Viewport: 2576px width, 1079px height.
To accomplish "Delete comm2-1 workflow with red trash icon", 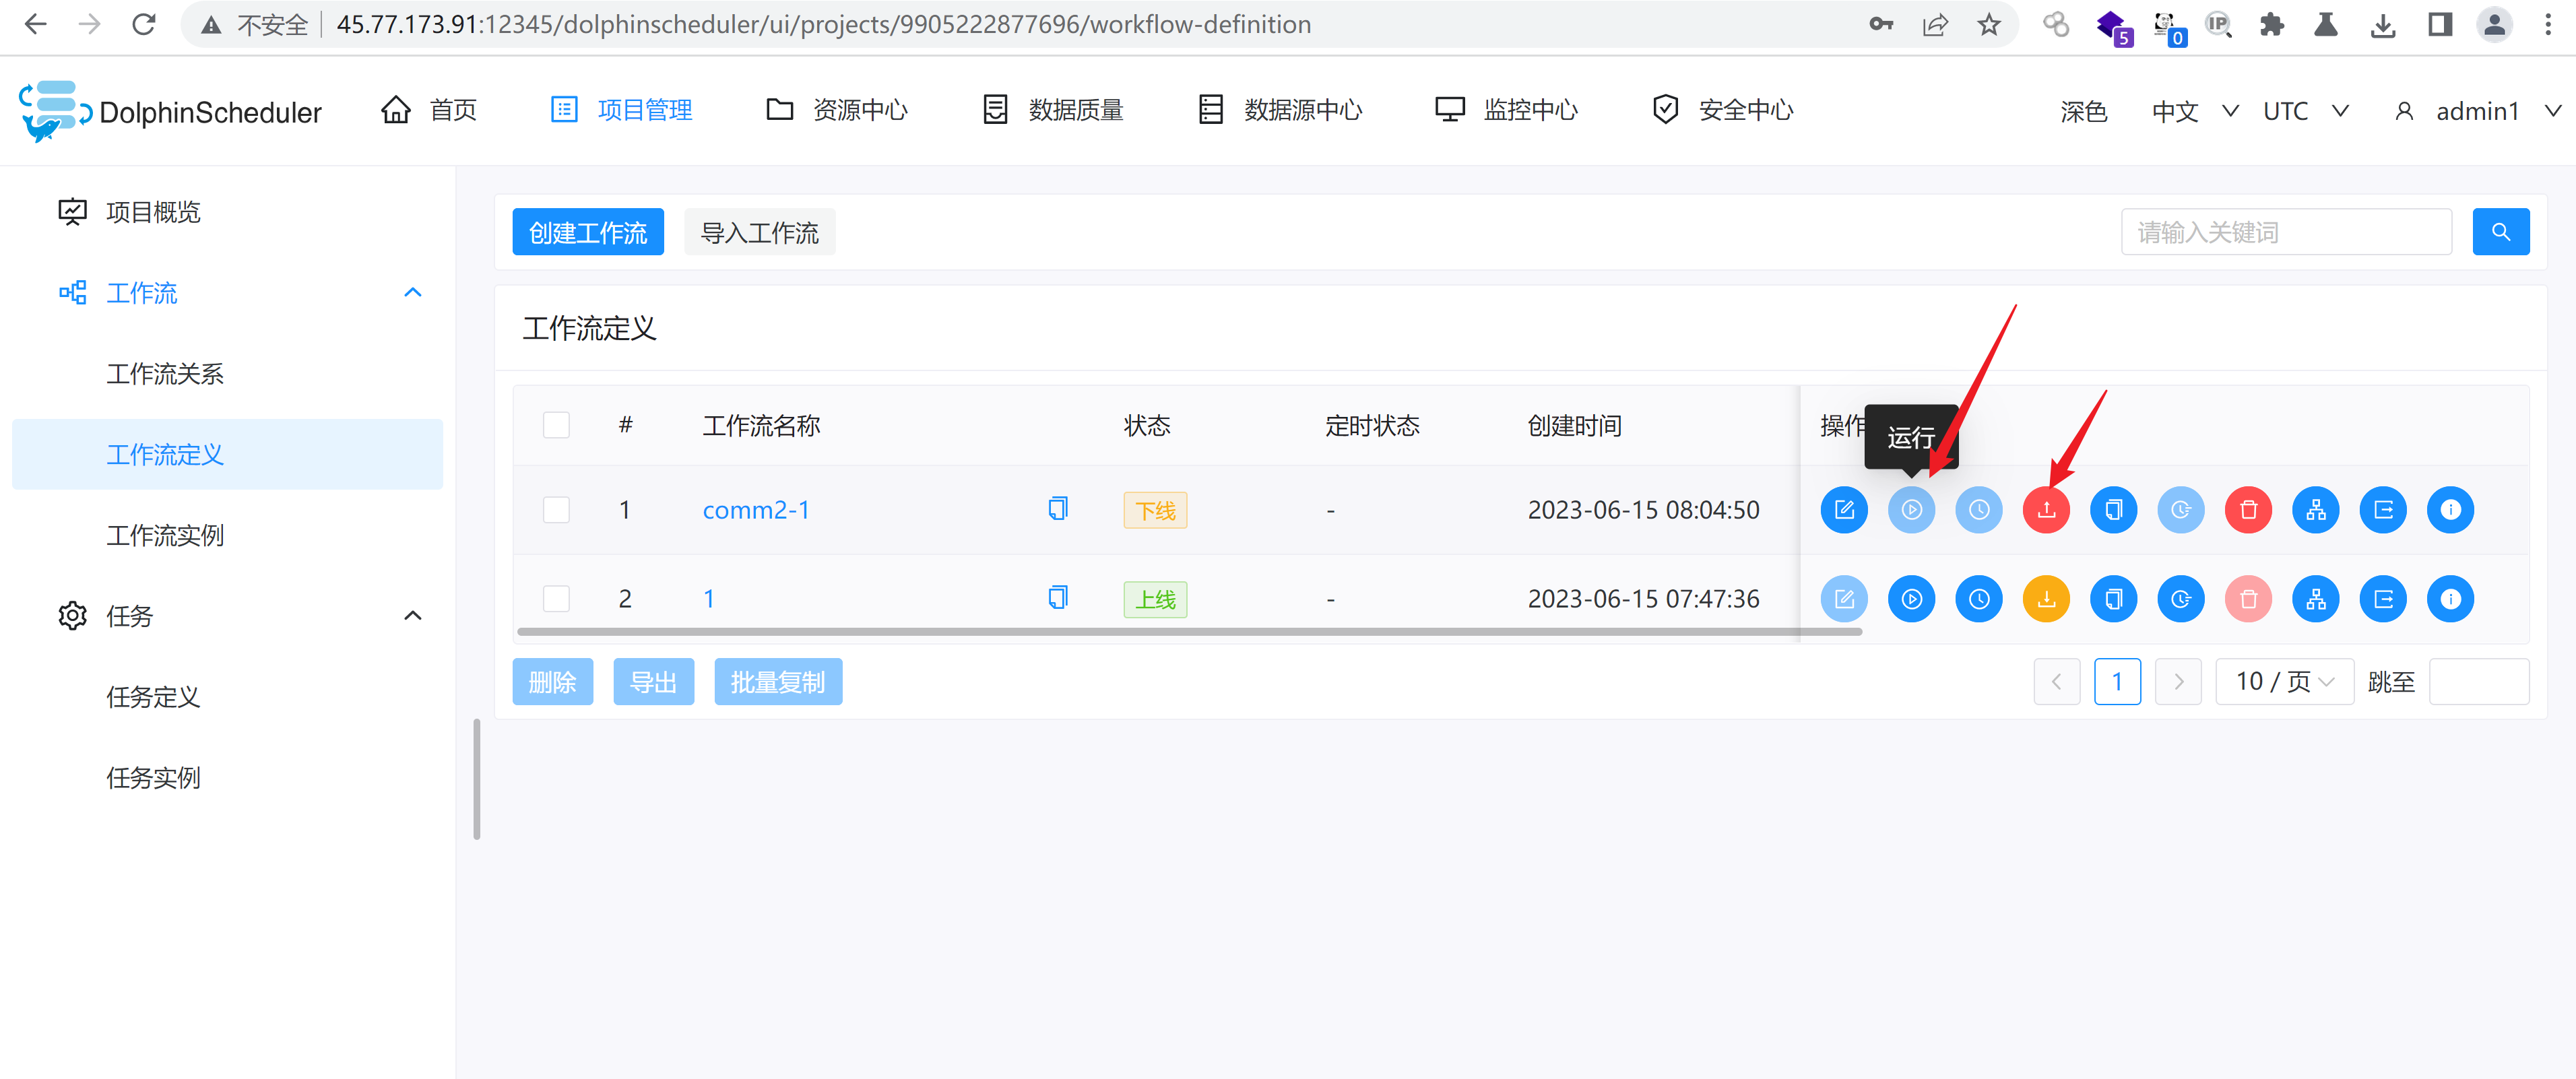I will pyautogui.click(x=2247, y=510).
